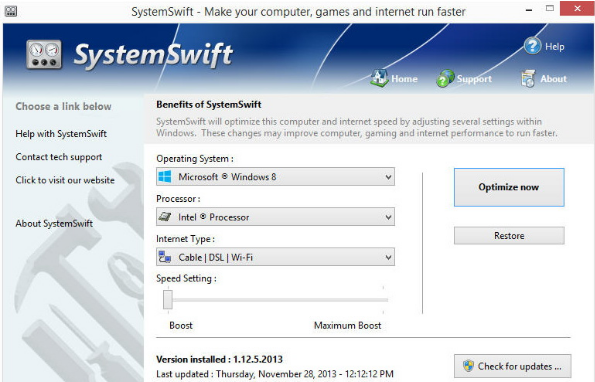Open the About section in the header
This screenshot has width=595, height=382.
tap(553, 79)
